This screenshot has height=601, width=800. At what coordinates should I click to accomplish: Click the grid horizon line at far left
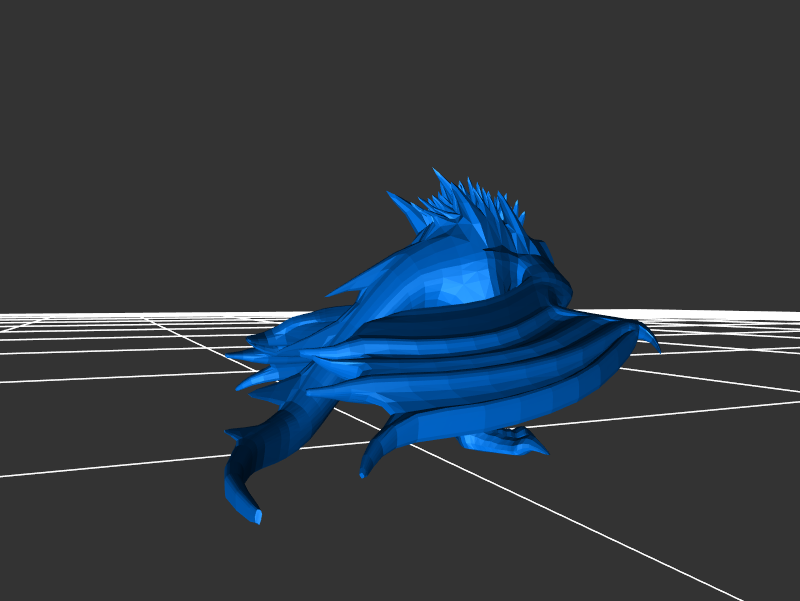tap(30, 316)
